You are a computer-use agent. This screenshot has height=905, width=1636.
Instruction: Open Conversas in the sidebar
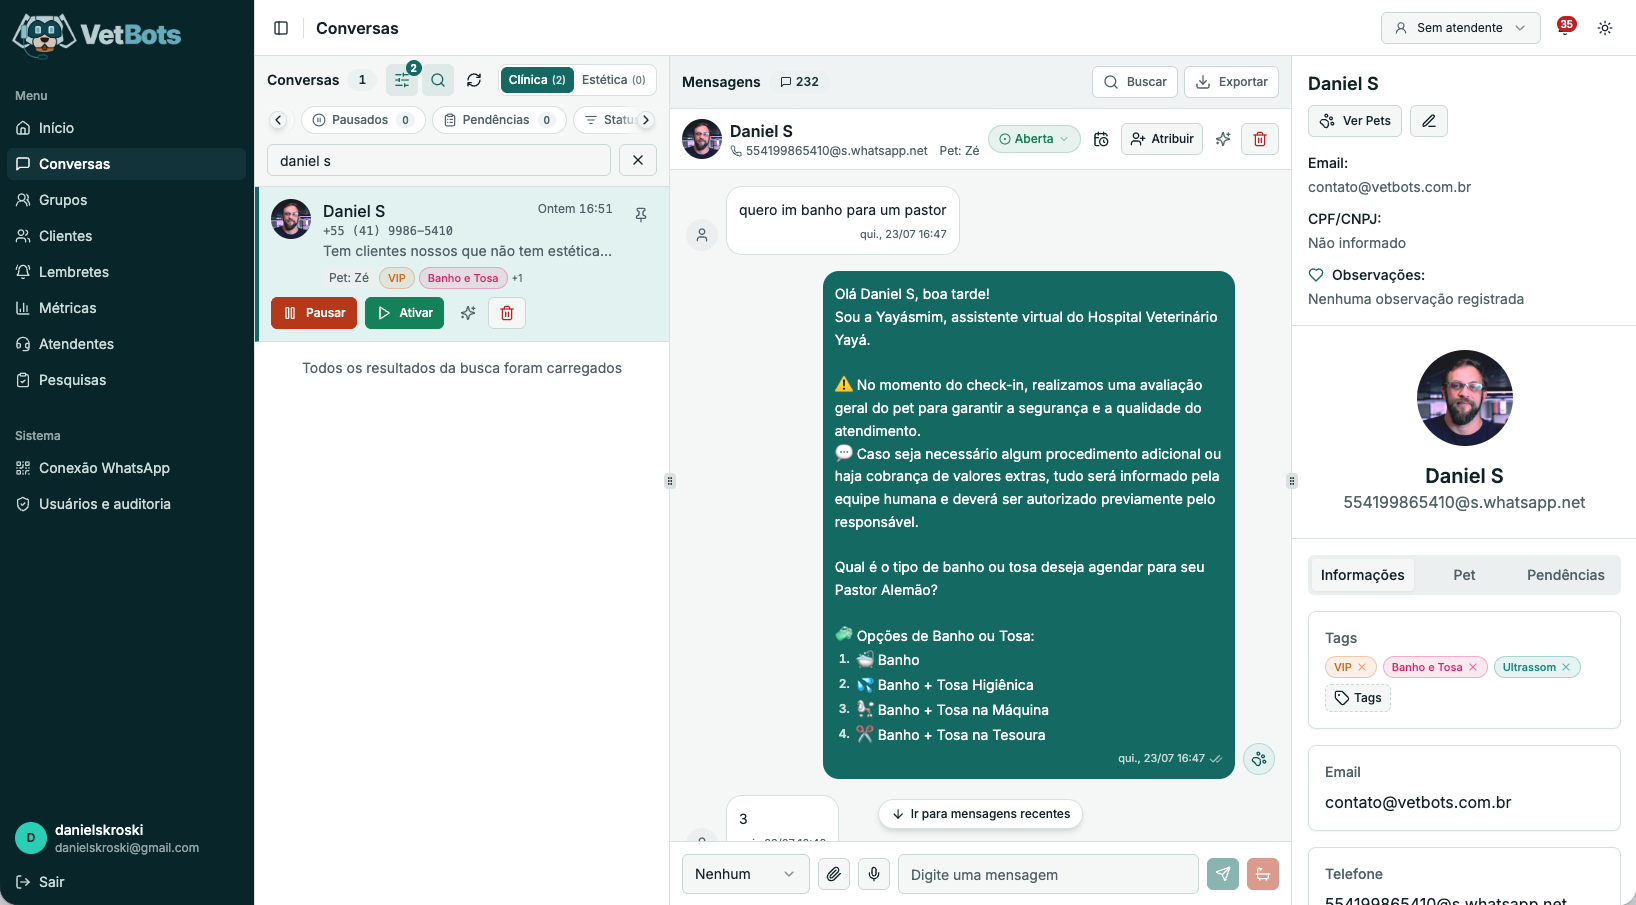(x=126, y=164)
